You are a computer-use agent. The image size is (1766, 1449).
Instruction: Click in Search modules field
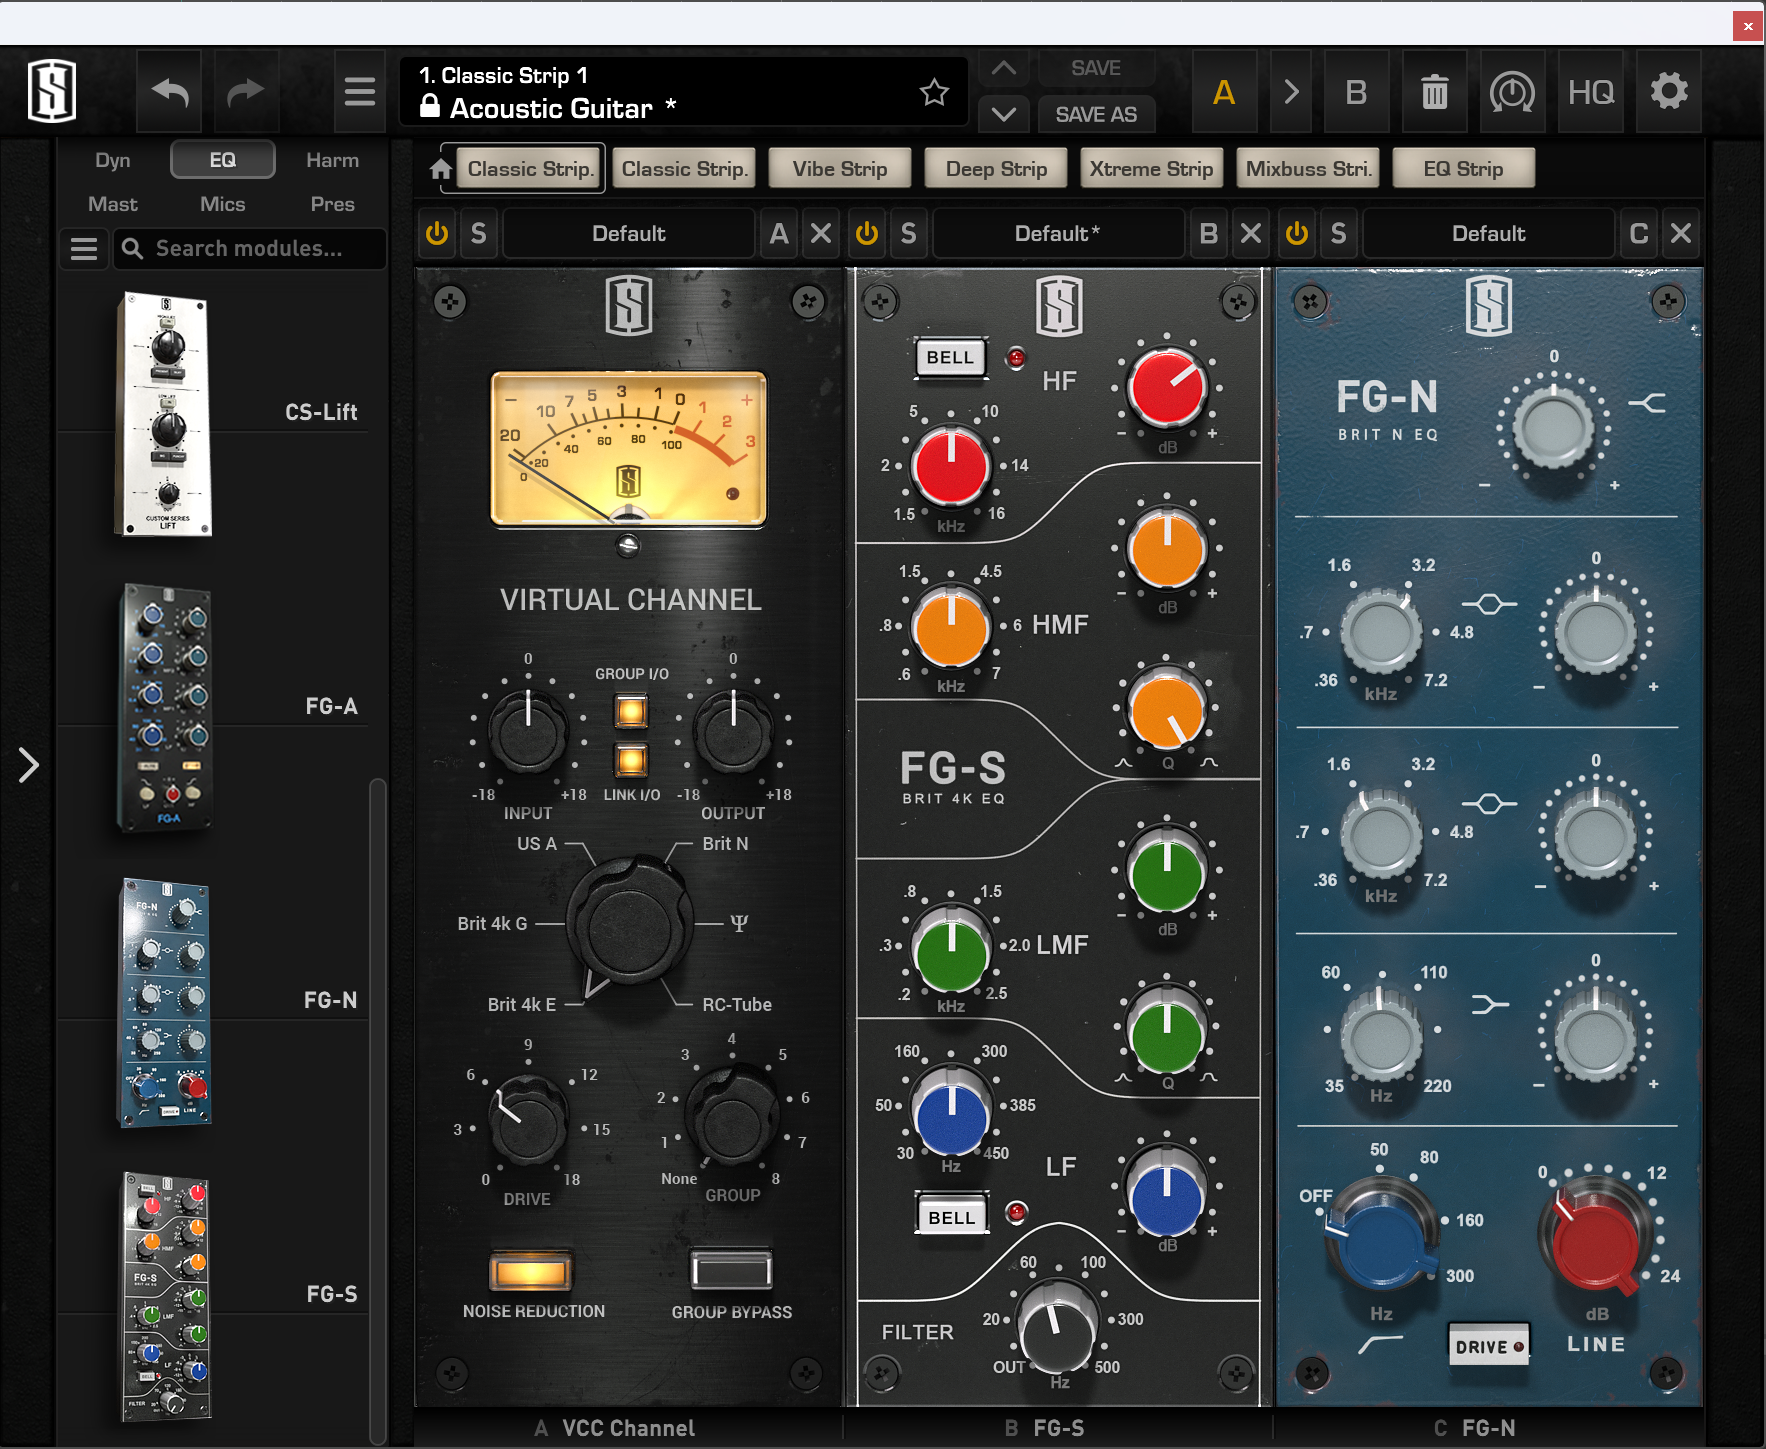point(250,248)
